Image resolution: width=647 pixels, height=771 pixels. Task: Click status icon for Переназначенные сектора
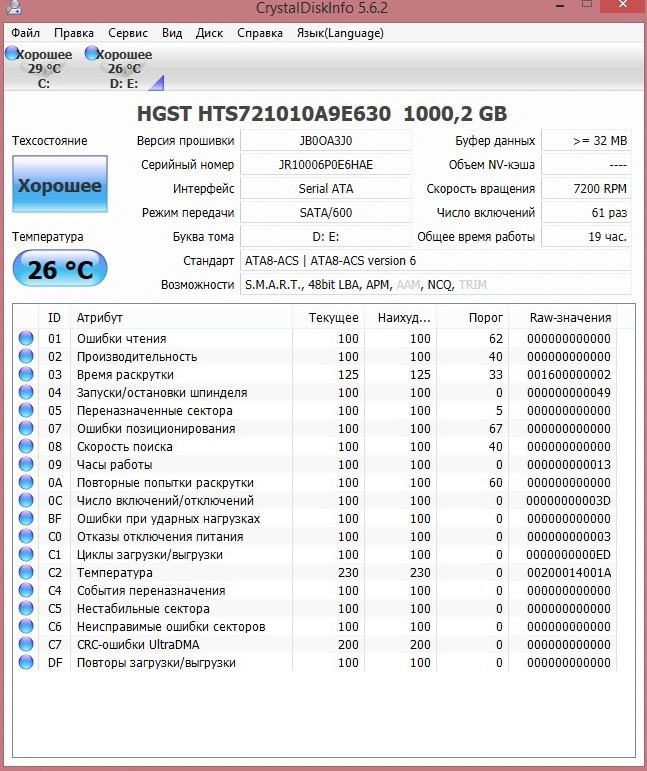coord(26,410)
